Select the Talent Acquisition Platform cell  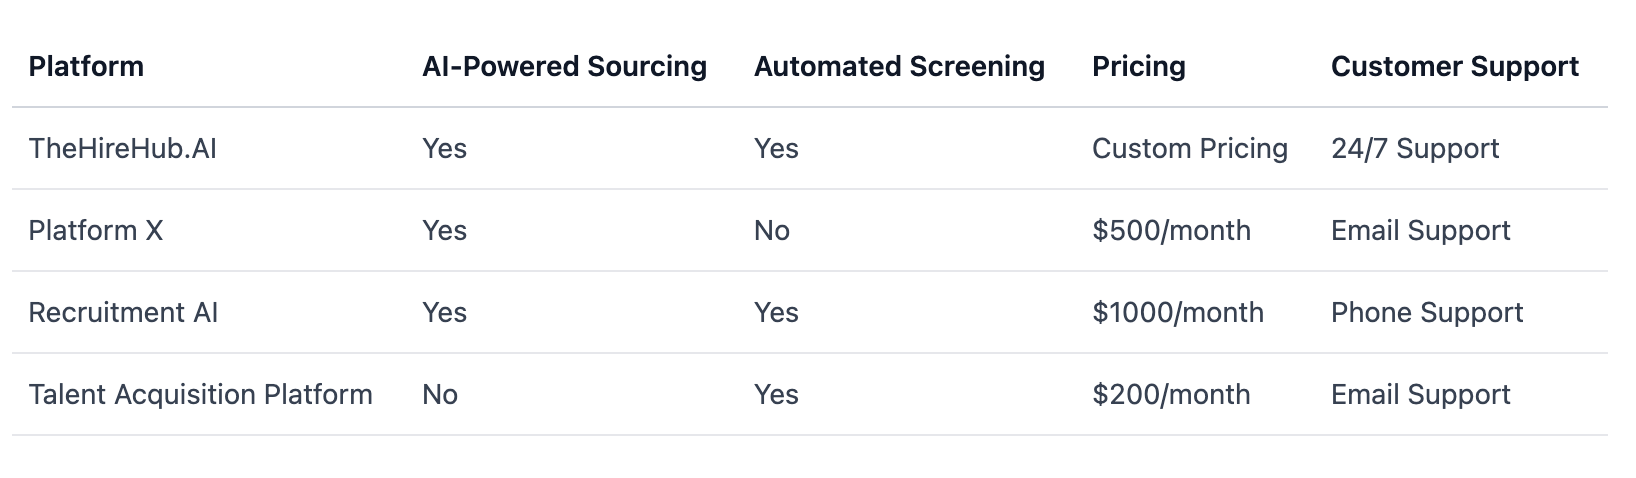[200, 394]
